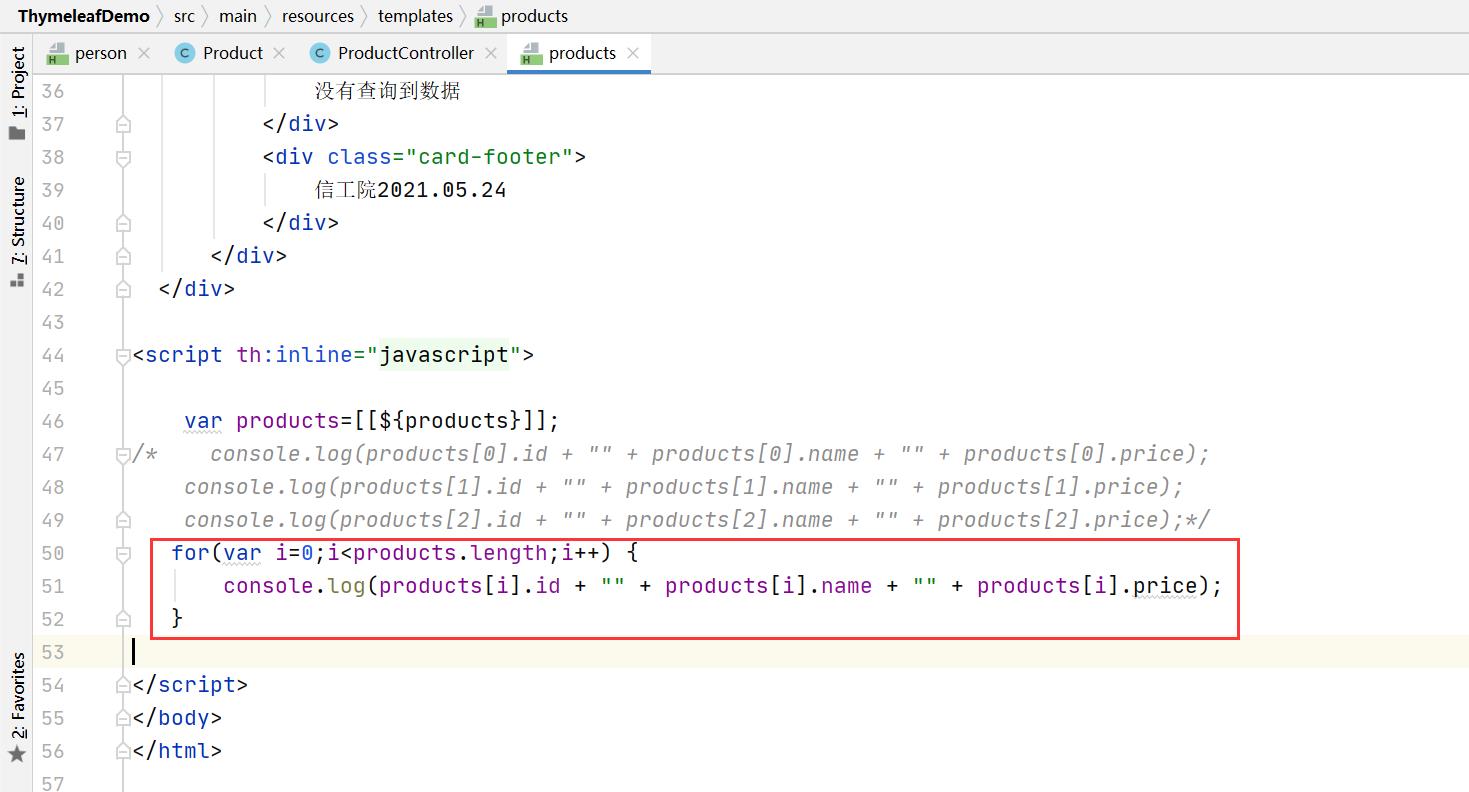Collapse the comment block at line 47
The width and height of the screenshot is (1469, 792).
(123, 454)
